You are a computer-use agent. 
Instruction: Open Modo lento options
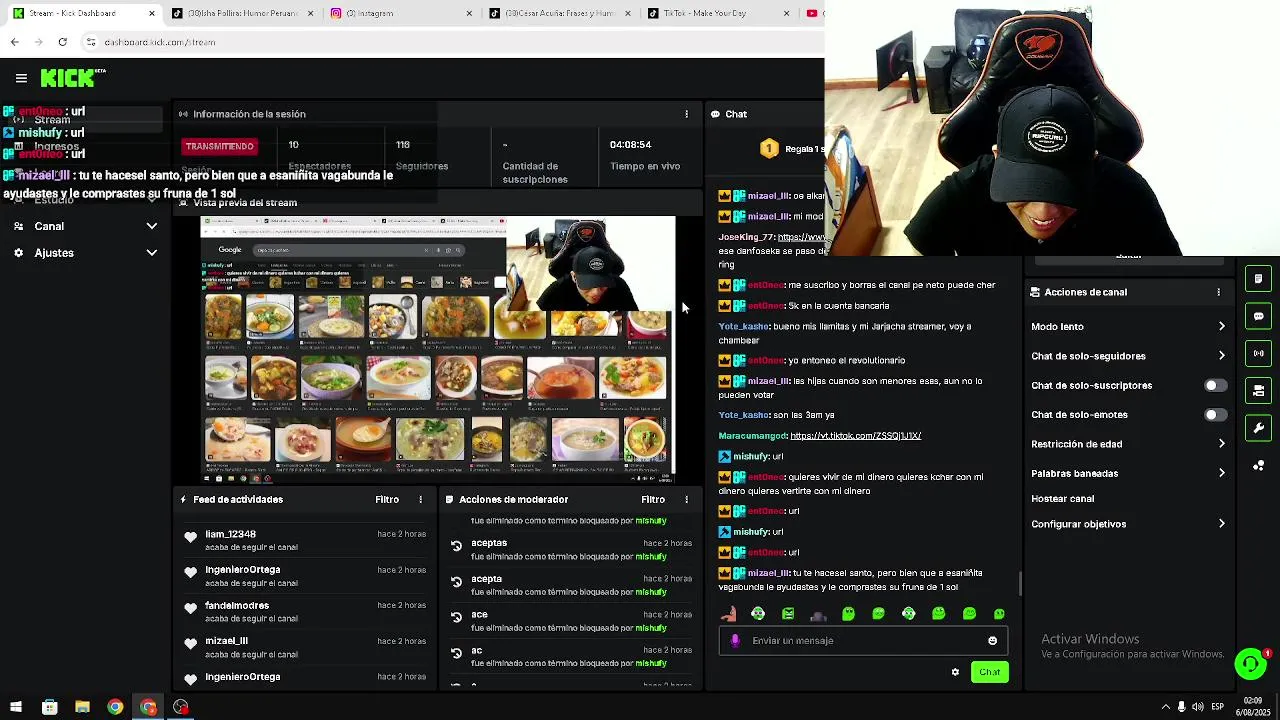[1128, 327]
